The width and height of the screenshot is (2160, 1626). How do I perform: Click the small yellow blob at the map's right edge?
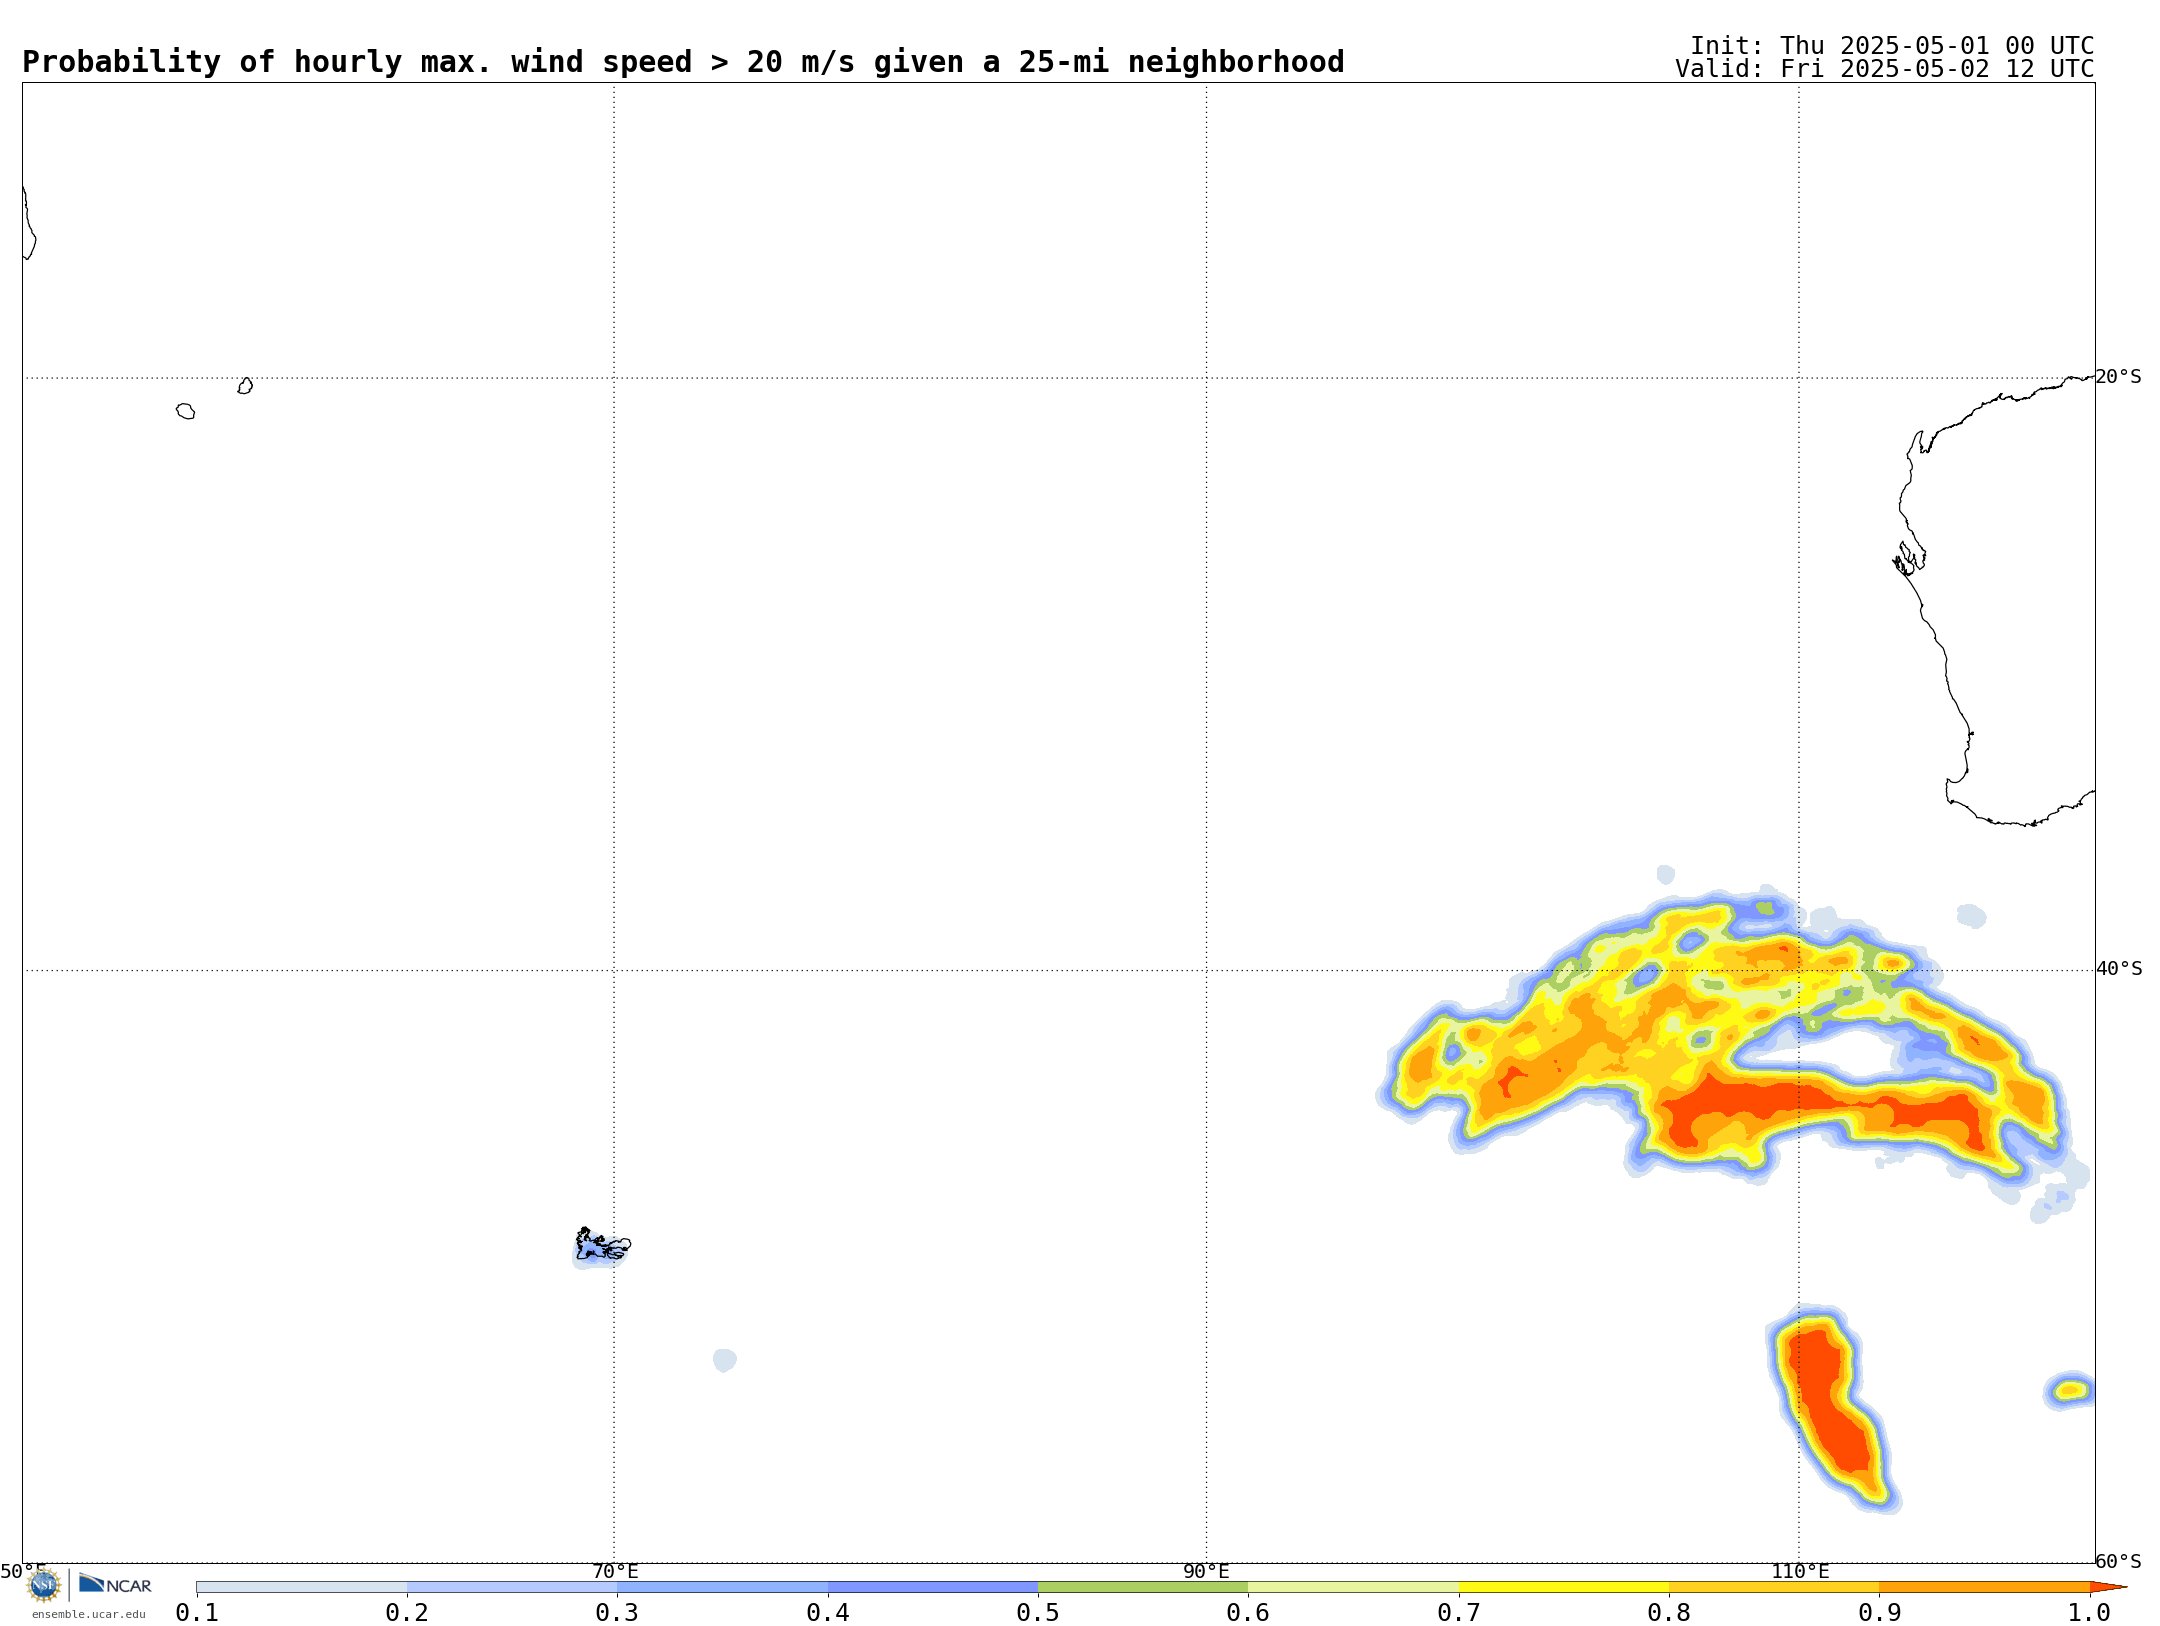[x=2070, y=1390]
